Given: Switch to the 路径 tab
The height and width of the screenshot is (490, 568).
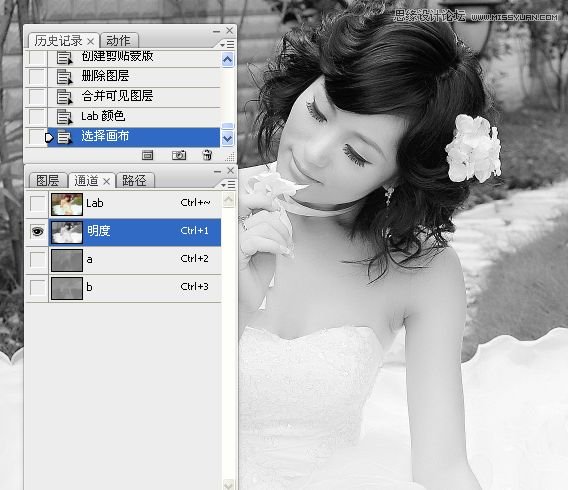Looking at the screenshot, I should (135, 180).
